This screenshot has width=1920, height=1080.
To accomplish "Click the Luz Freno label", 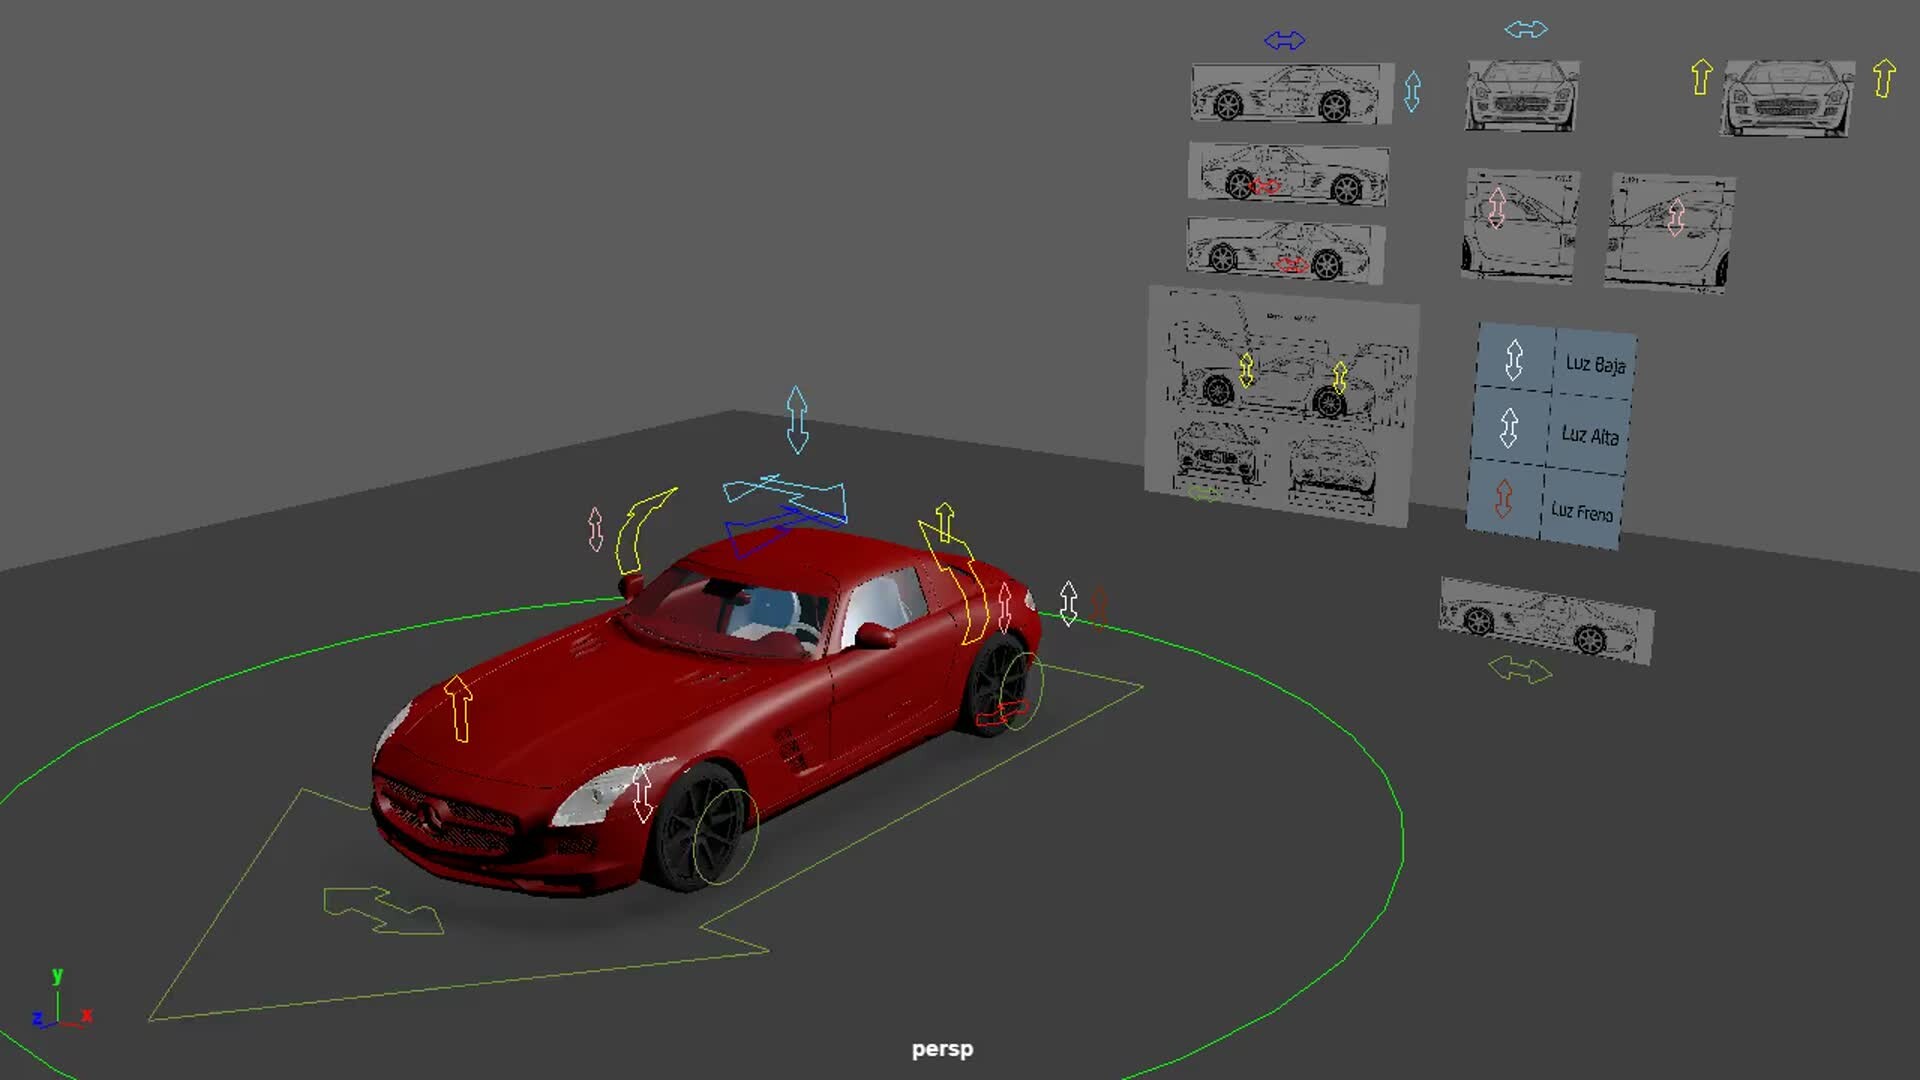I will [1583, 513].
